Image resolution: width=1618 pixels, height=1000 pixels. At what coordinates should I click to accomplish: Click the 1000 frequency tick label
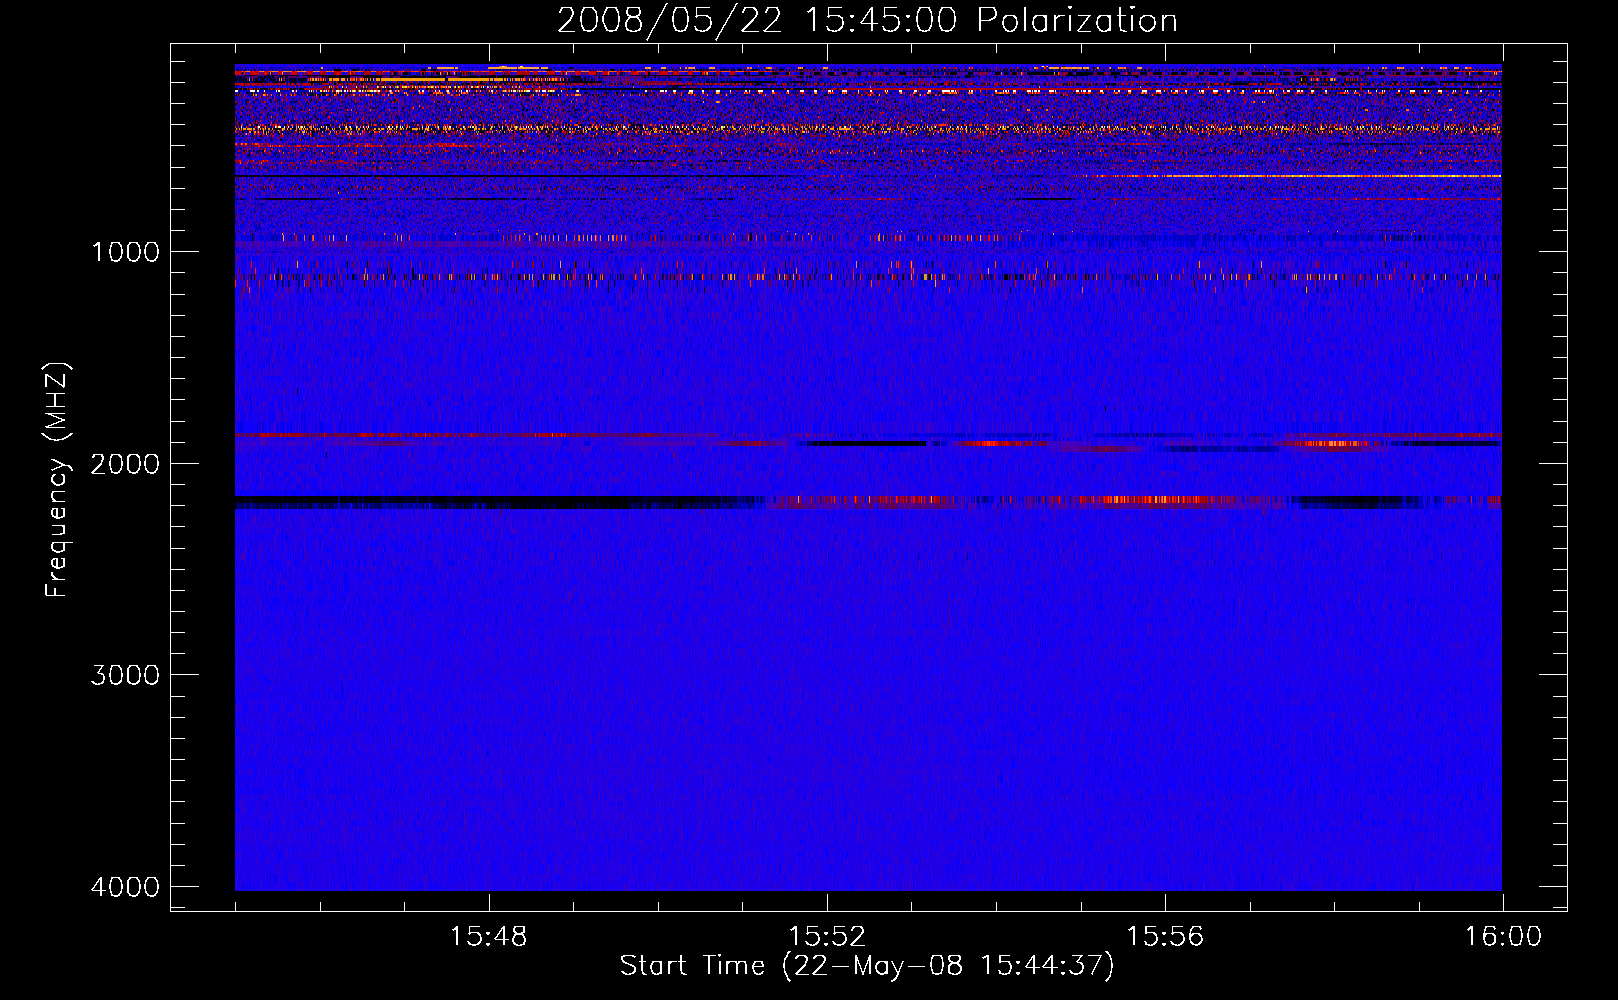pos(125,252)
